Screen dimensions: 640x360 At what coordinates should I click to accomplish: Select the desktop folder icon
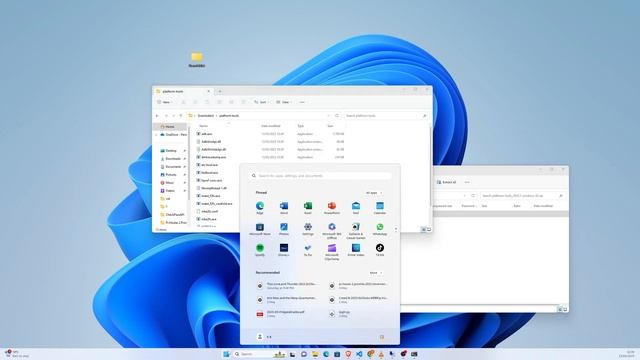(197, 60)
